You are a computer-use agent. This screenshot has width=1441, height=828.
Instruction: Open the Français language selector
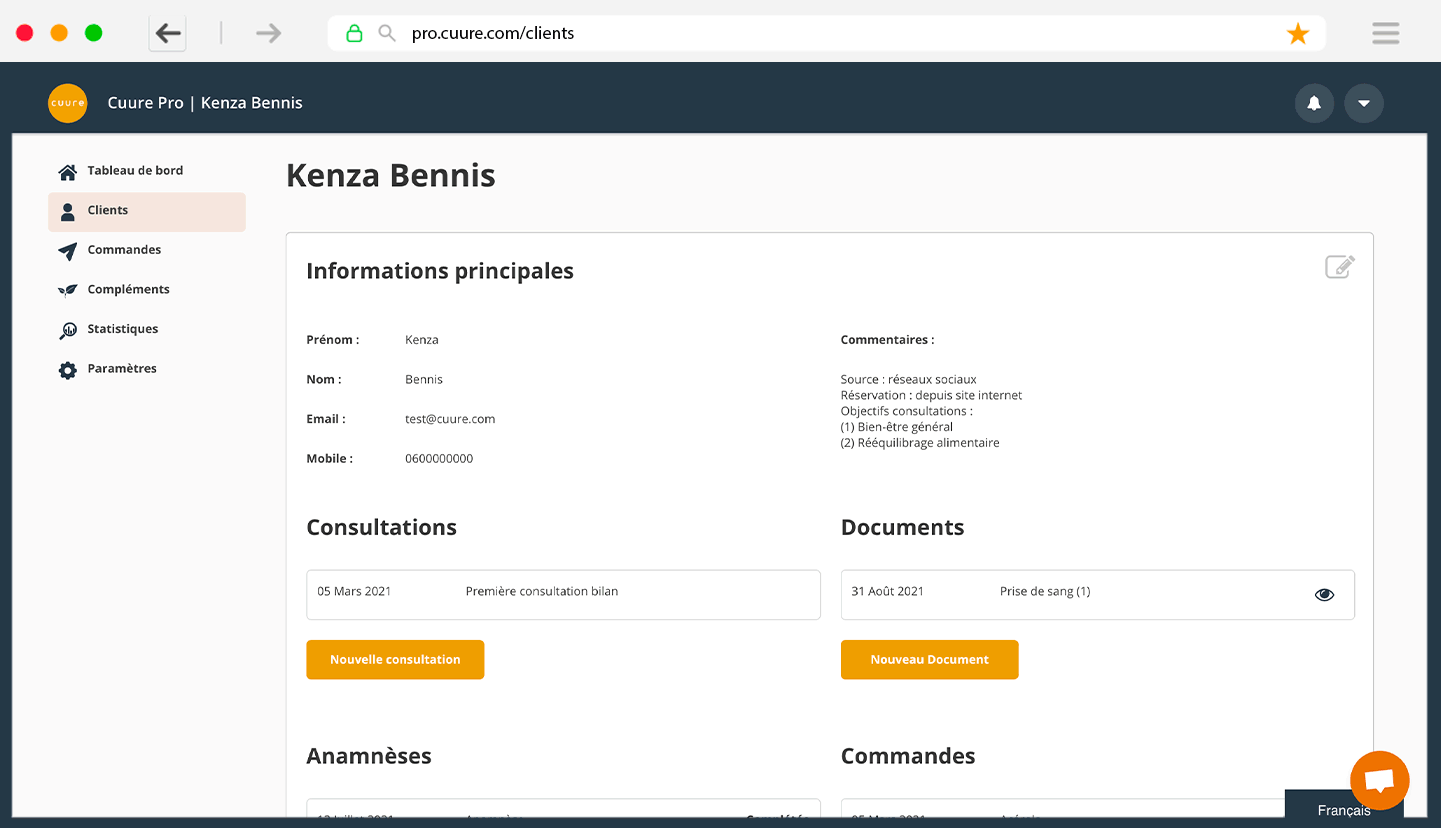click(1343, 810)
